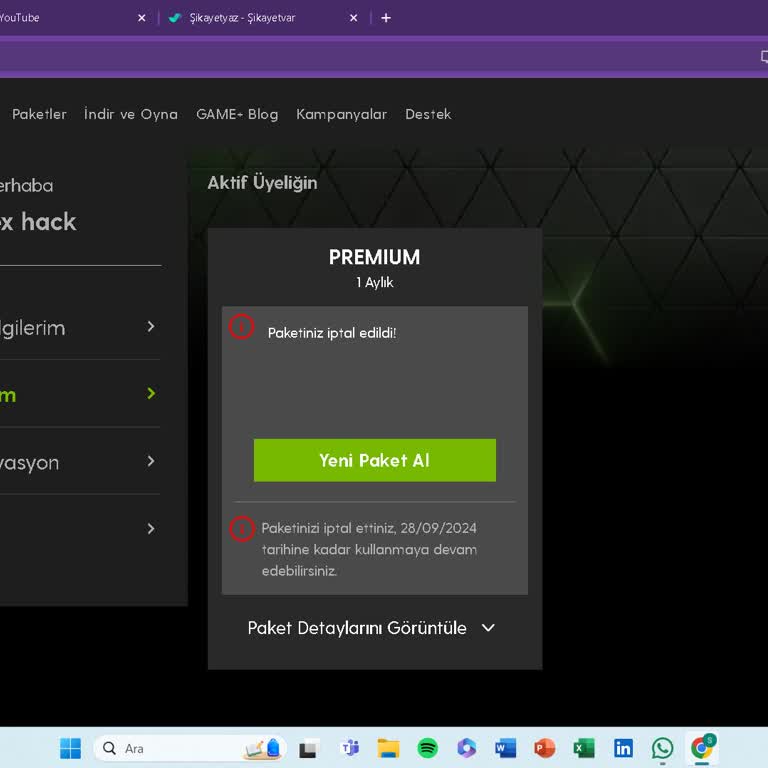Click the text mentioning 28/09/2024
The image size is (768, 768).
369,549
